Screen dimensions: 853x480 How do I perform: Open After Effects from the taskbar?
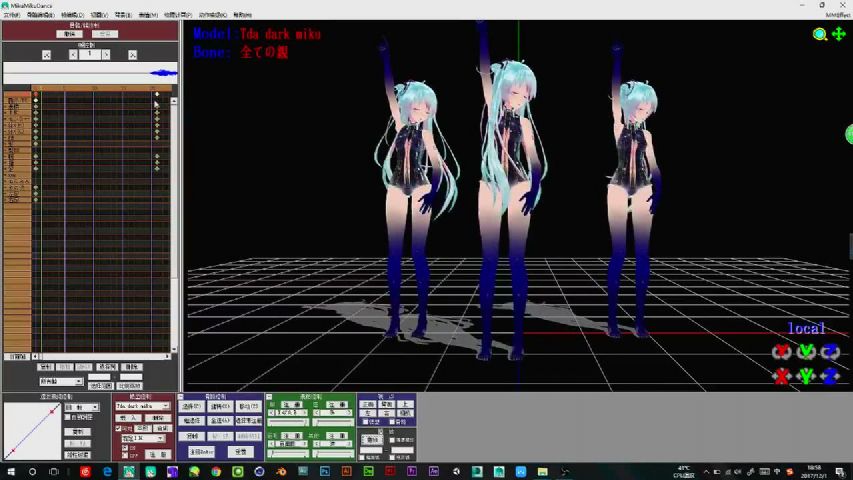(434, 471)
